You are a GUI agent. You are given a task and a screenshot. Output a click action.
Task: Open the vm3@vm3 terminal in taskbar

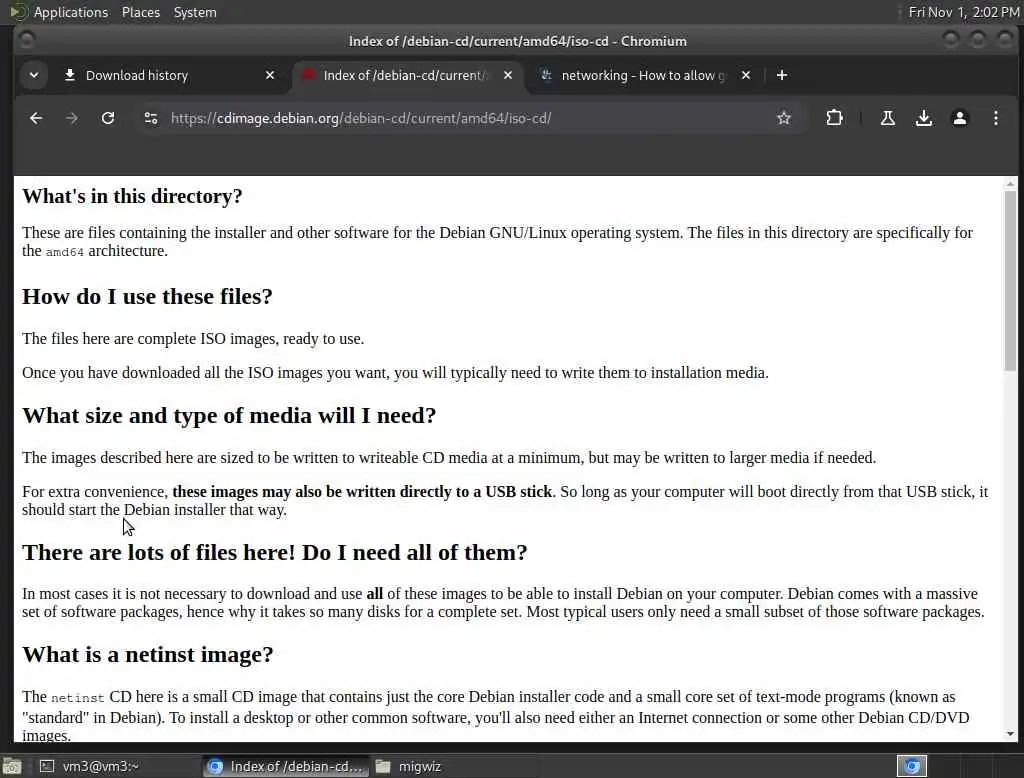118,766
